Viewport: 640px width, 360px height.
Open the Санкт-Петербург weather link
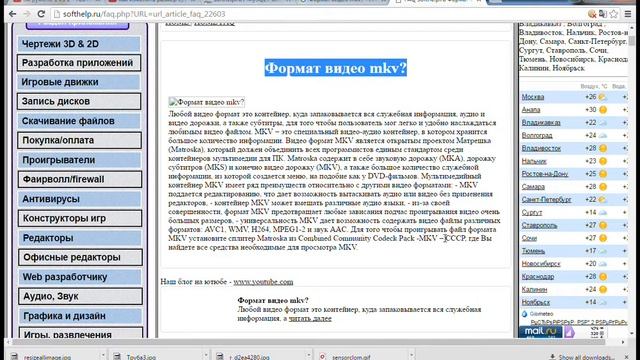[x=547, y=200]
